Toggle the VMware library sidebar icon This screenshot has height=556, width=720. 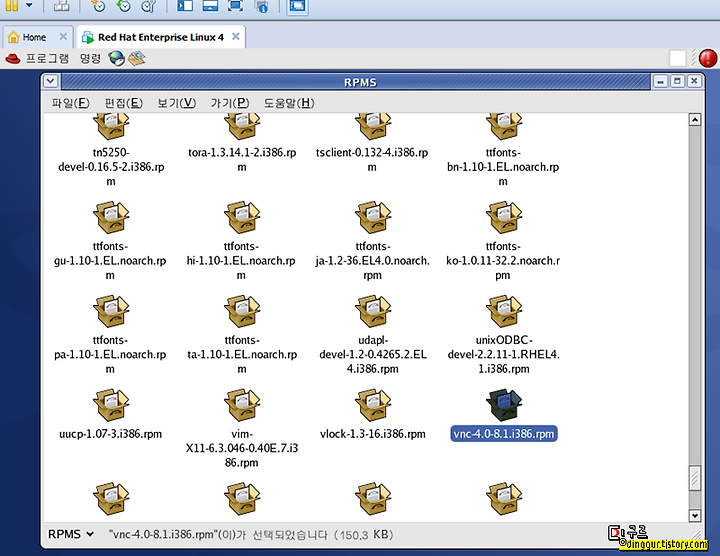tap(185, 6)
